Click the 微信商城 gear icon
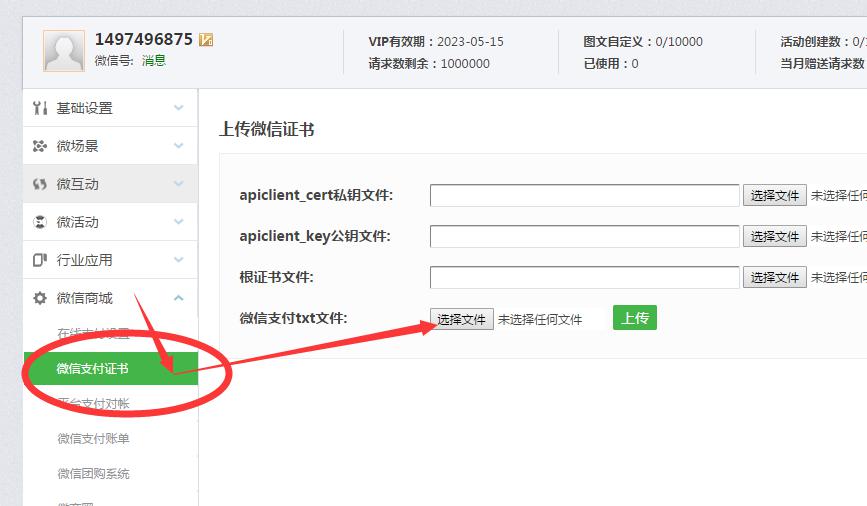The width and height of the screenshot is (867, 506). point(40,298)
